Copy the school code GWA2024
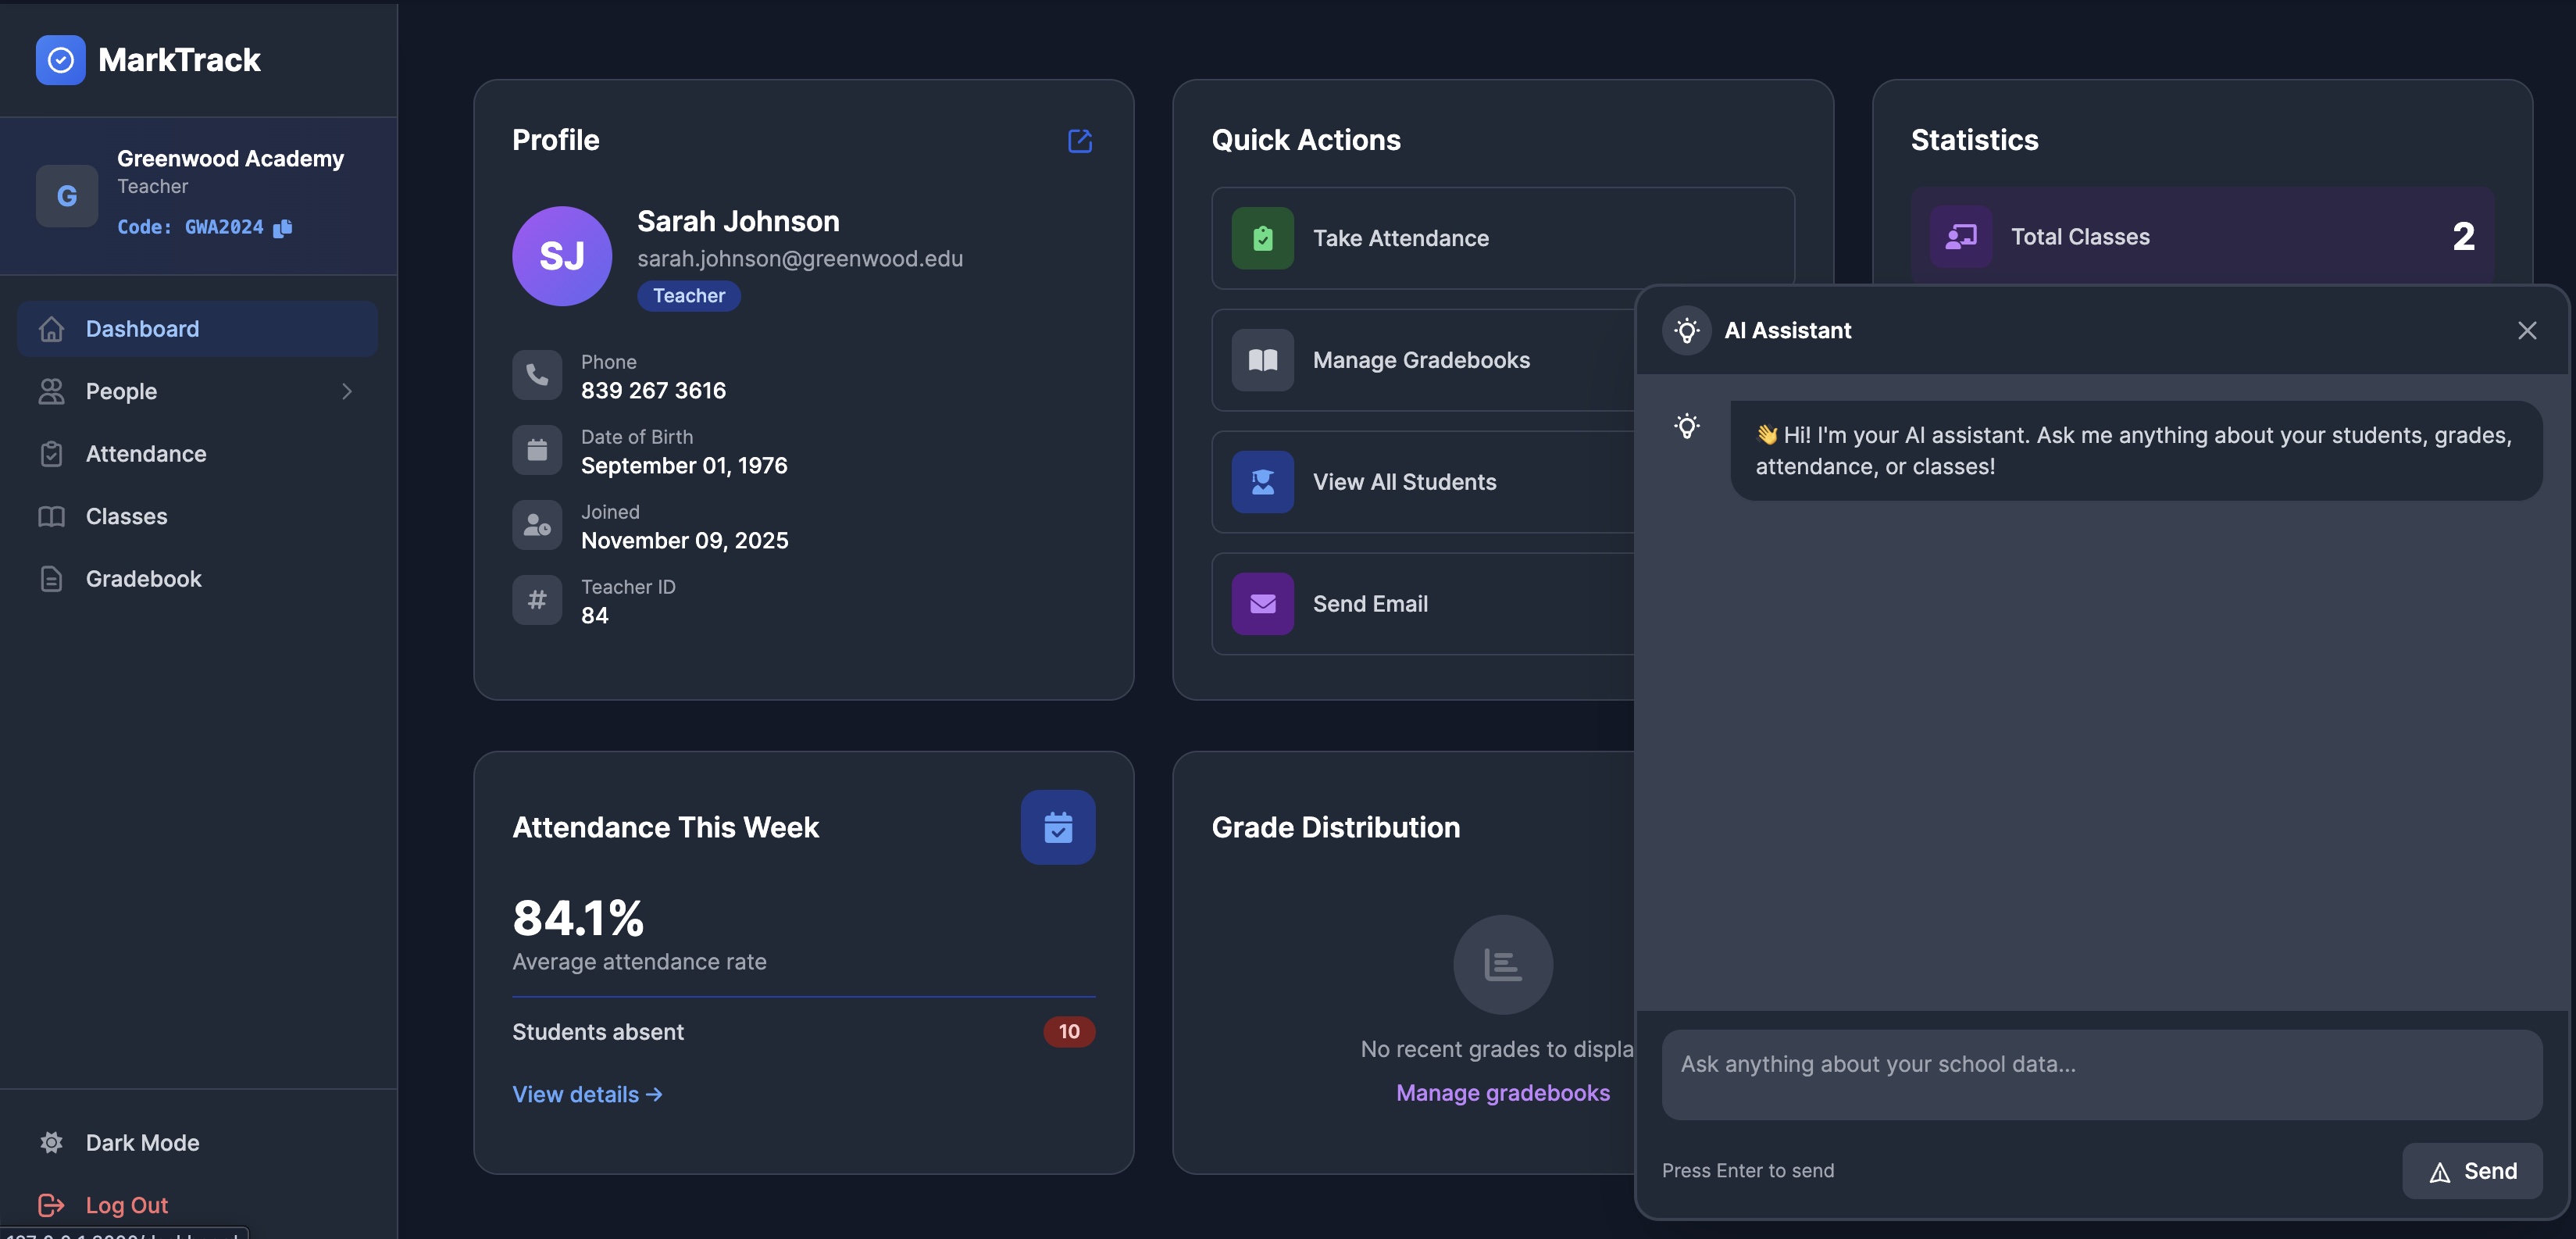This screenshot has width=2576, height=1239. pos(283,227)
